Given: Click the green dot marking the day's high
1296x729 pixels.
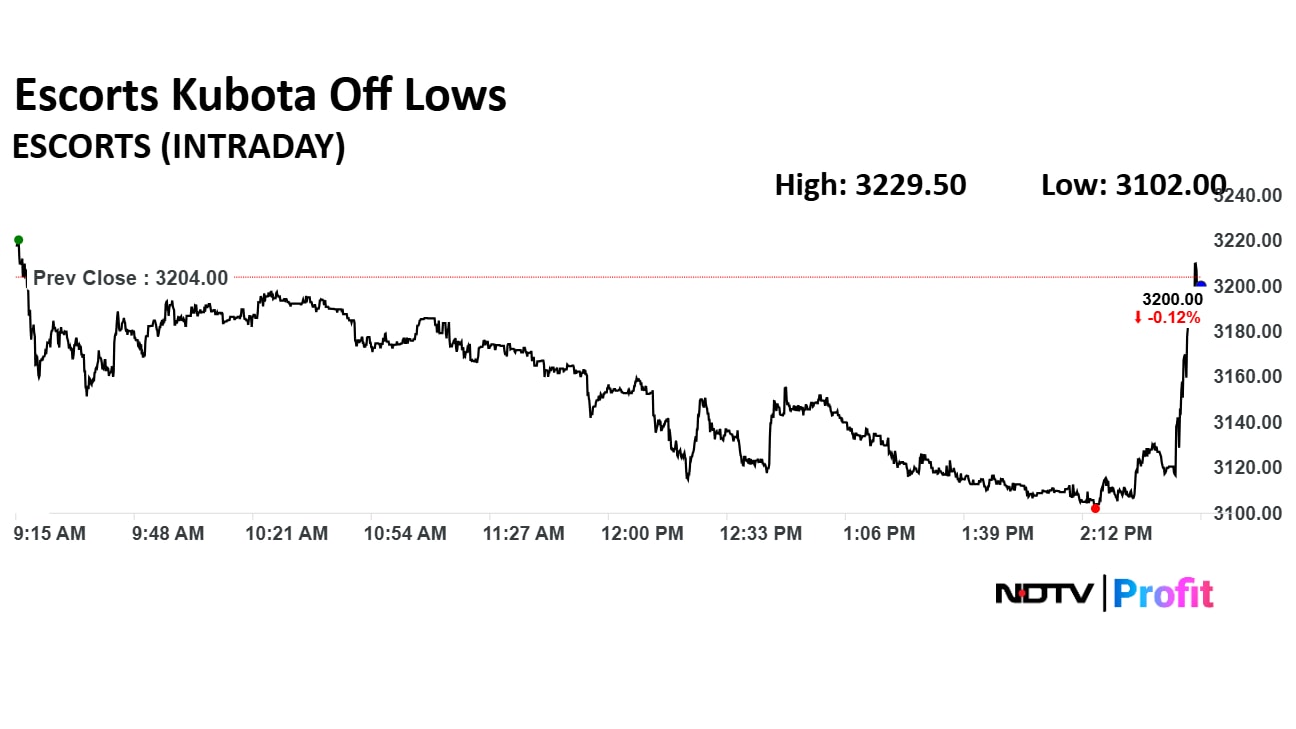Looking at the screenshot, I should (18, 240).
